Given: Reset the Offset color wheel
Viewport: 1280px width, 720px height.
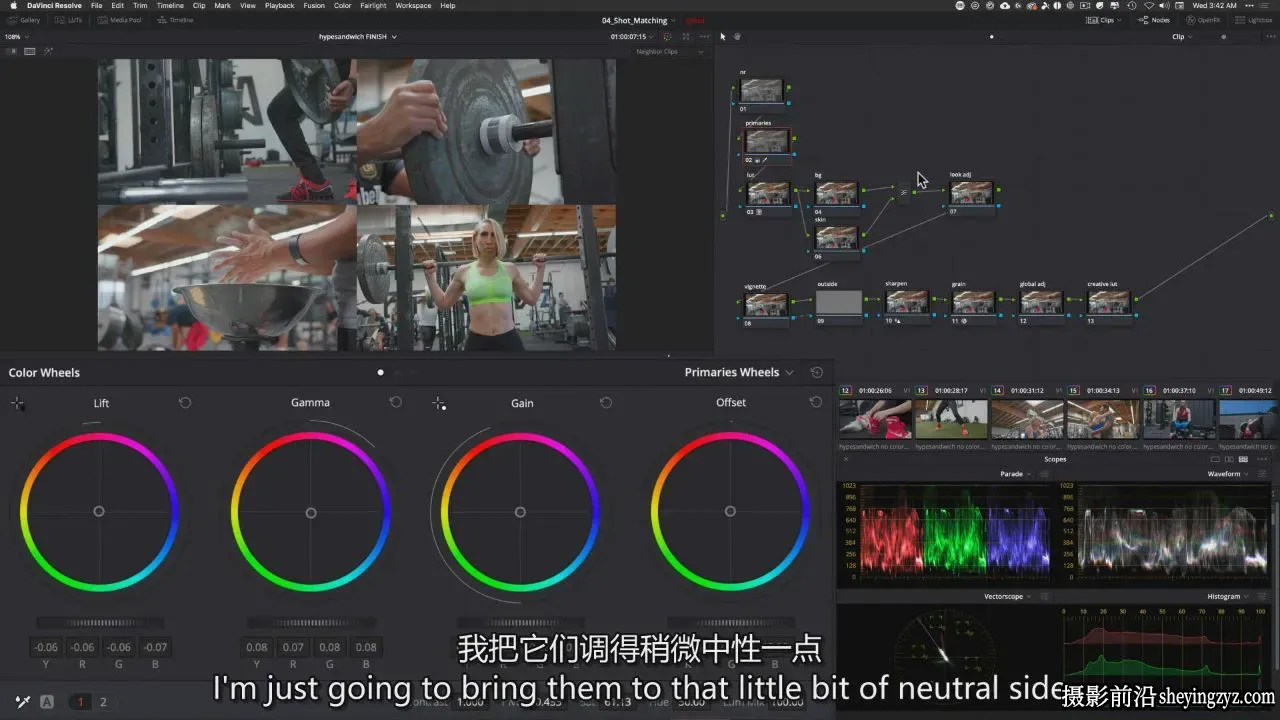Looking at the screenshot, I should [x=816, y=403].
